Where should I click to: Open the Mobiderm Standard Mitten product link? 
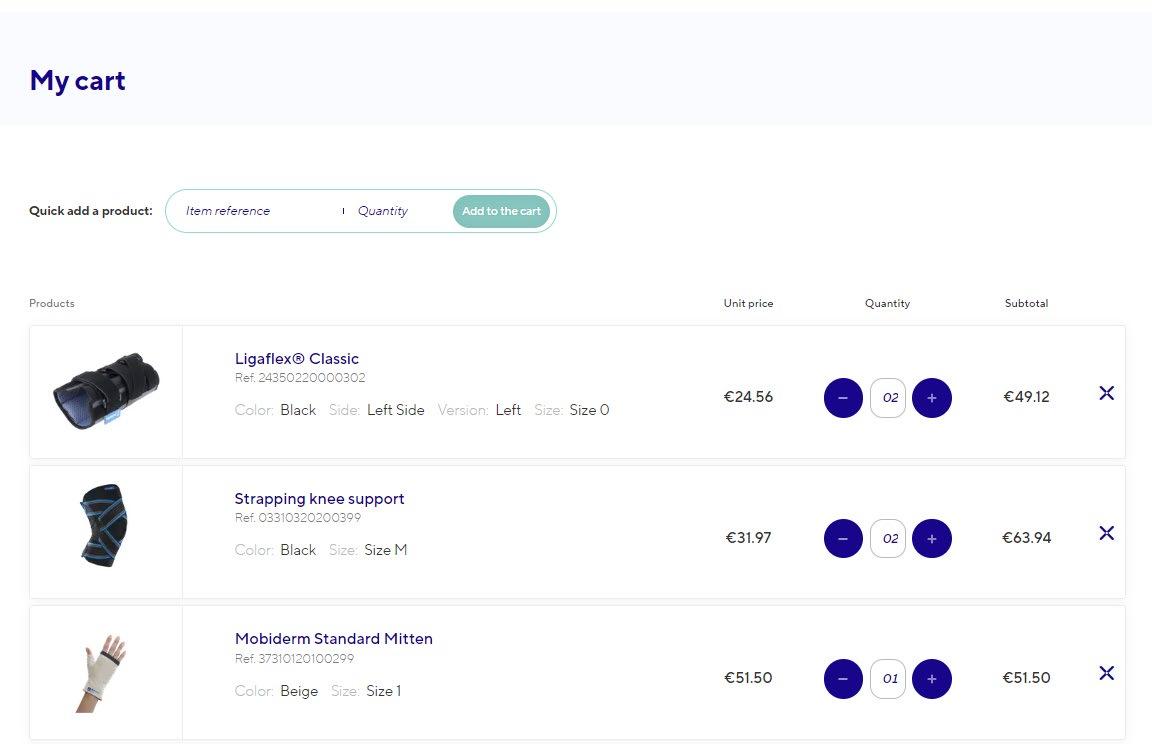(x=333, y=639)
